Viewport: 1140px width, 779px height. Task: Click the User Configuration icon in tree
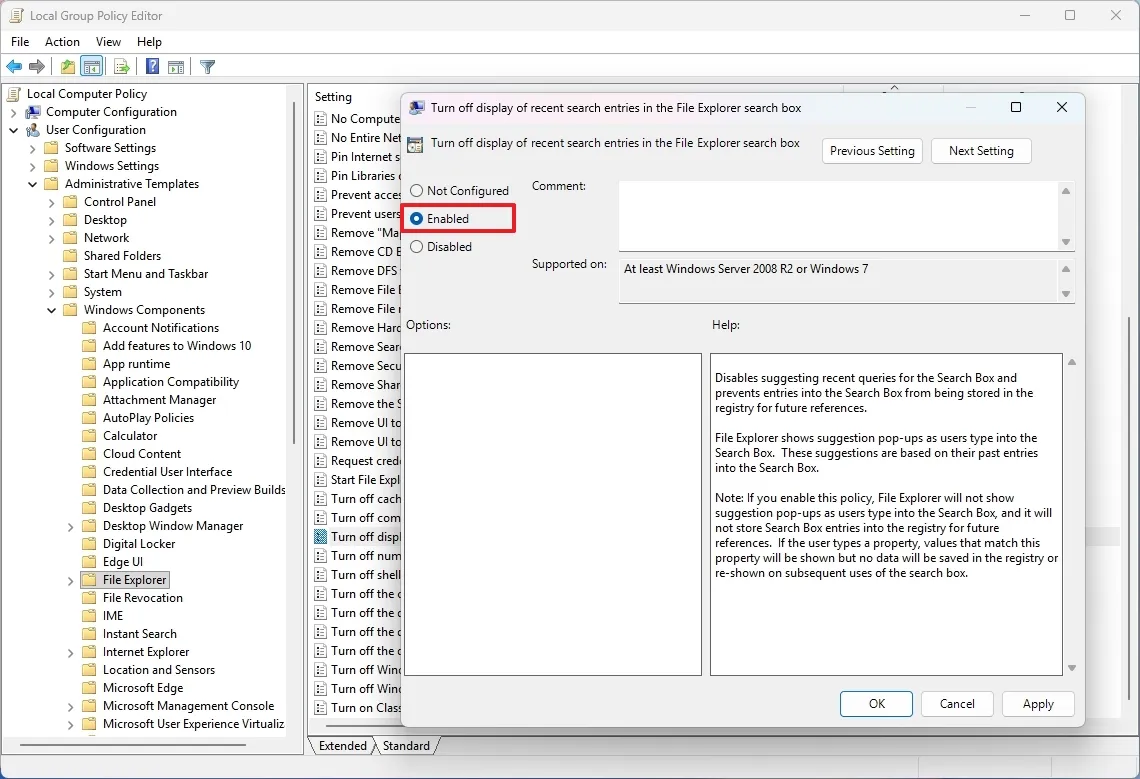click(33, 130)
